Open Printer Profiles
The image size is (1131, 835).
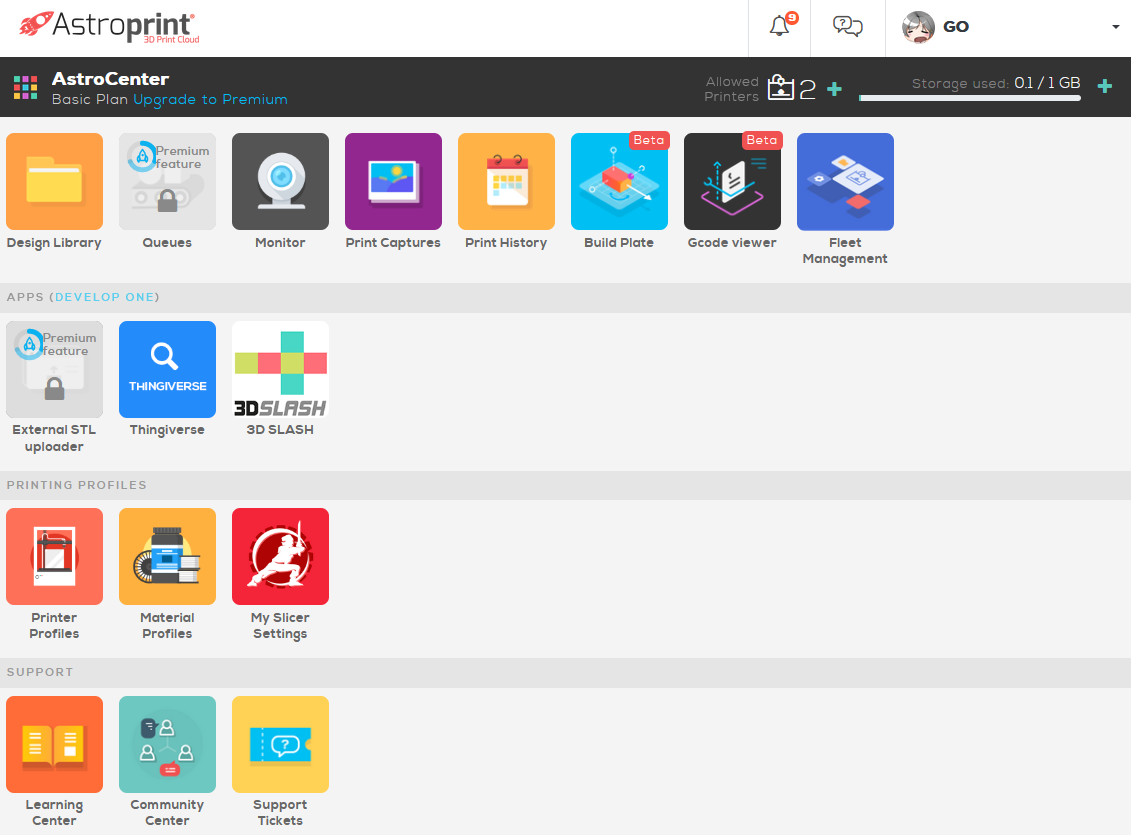point(54,556)
